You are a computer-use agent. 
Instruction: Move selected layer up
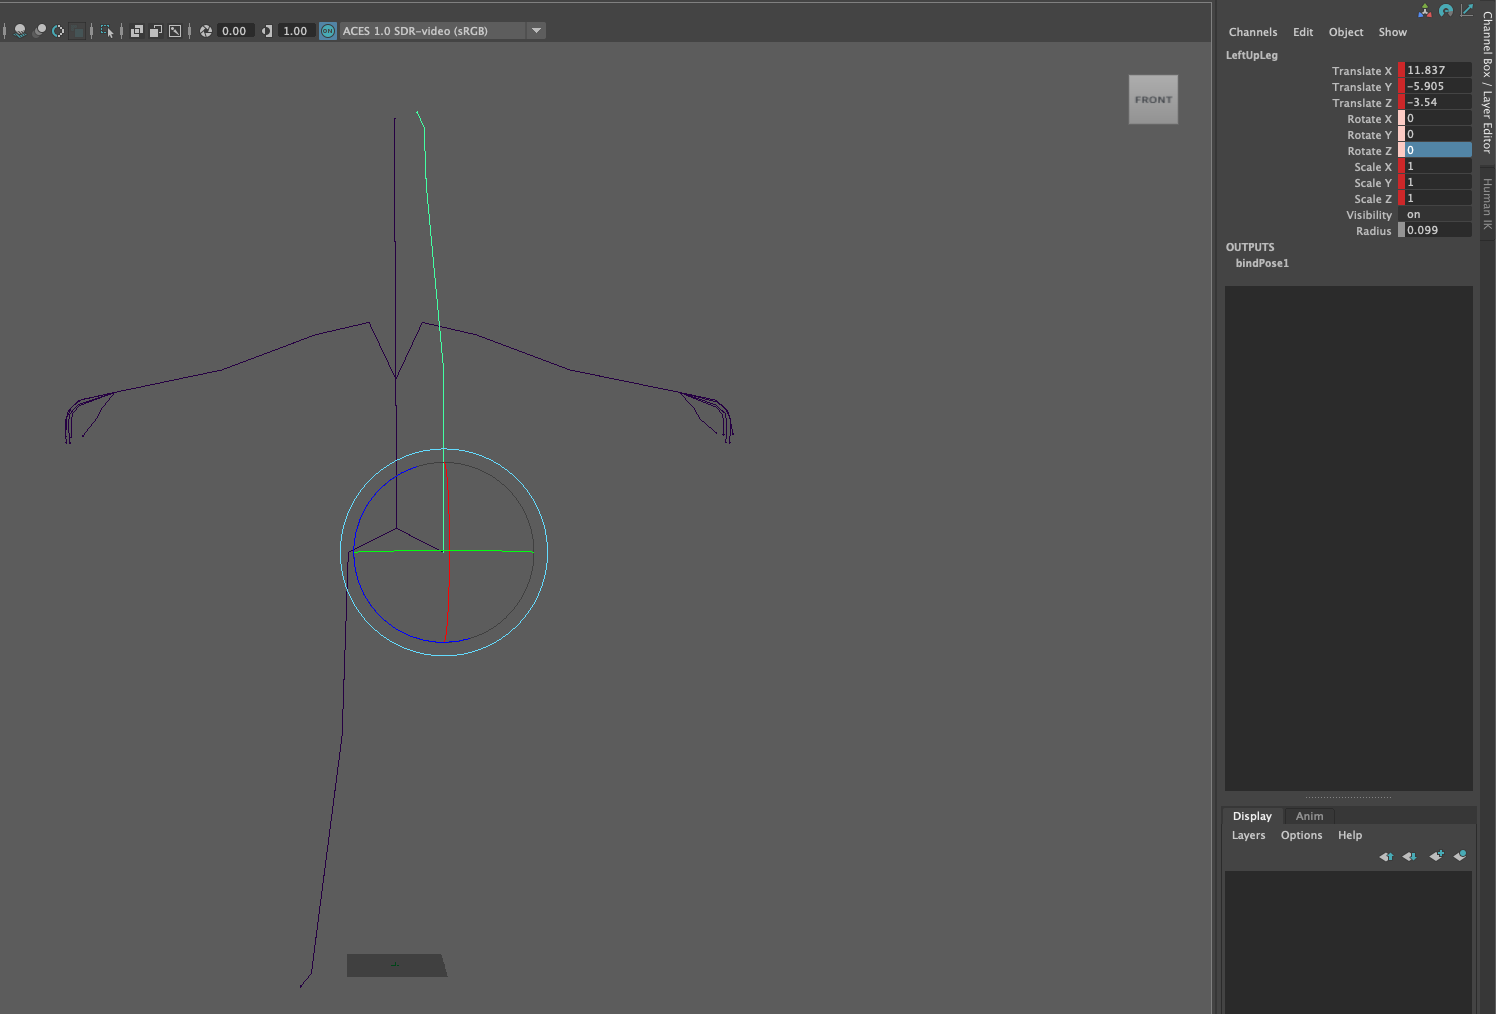(1386, 856)
